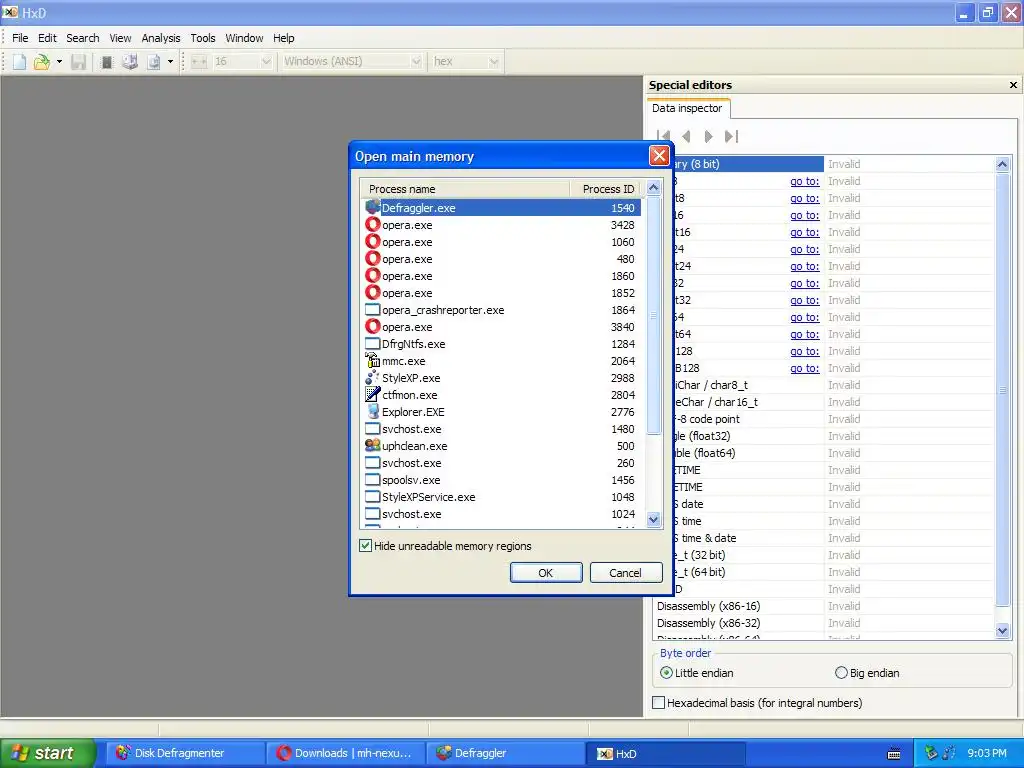Click go to link in B128 row
Screen dimensions: 1024x768
pos(805,368)
